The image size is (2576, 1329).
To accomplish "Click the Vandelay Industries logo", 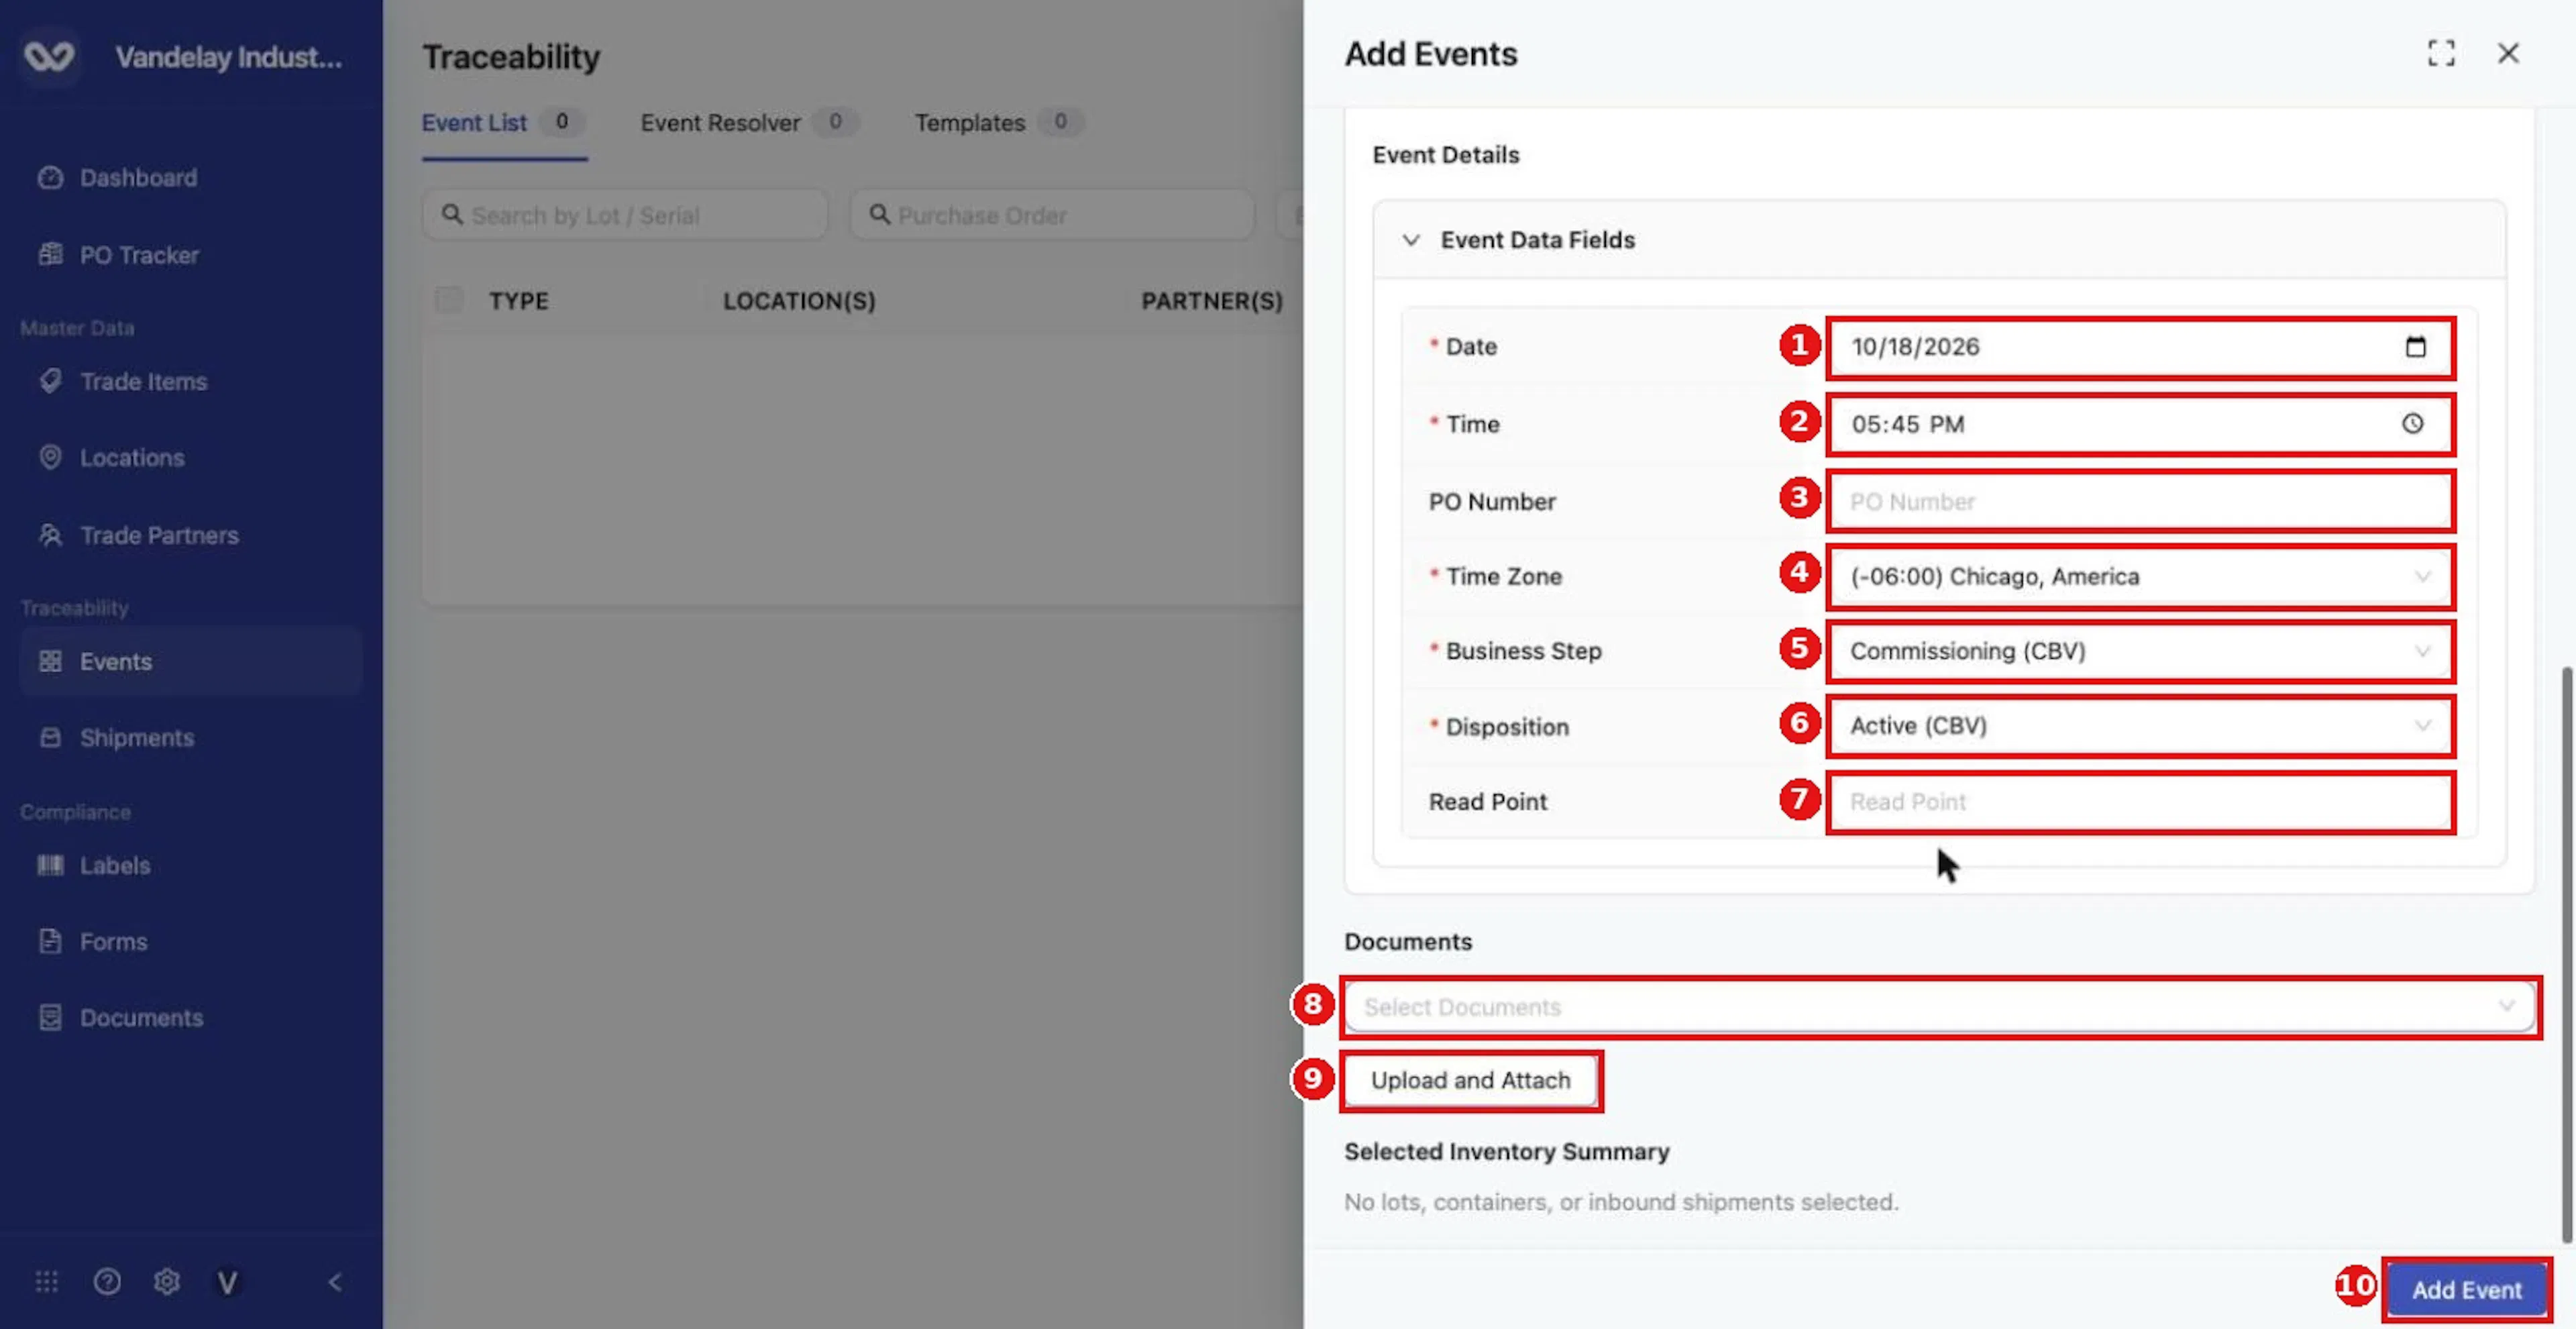I will 49,56.
